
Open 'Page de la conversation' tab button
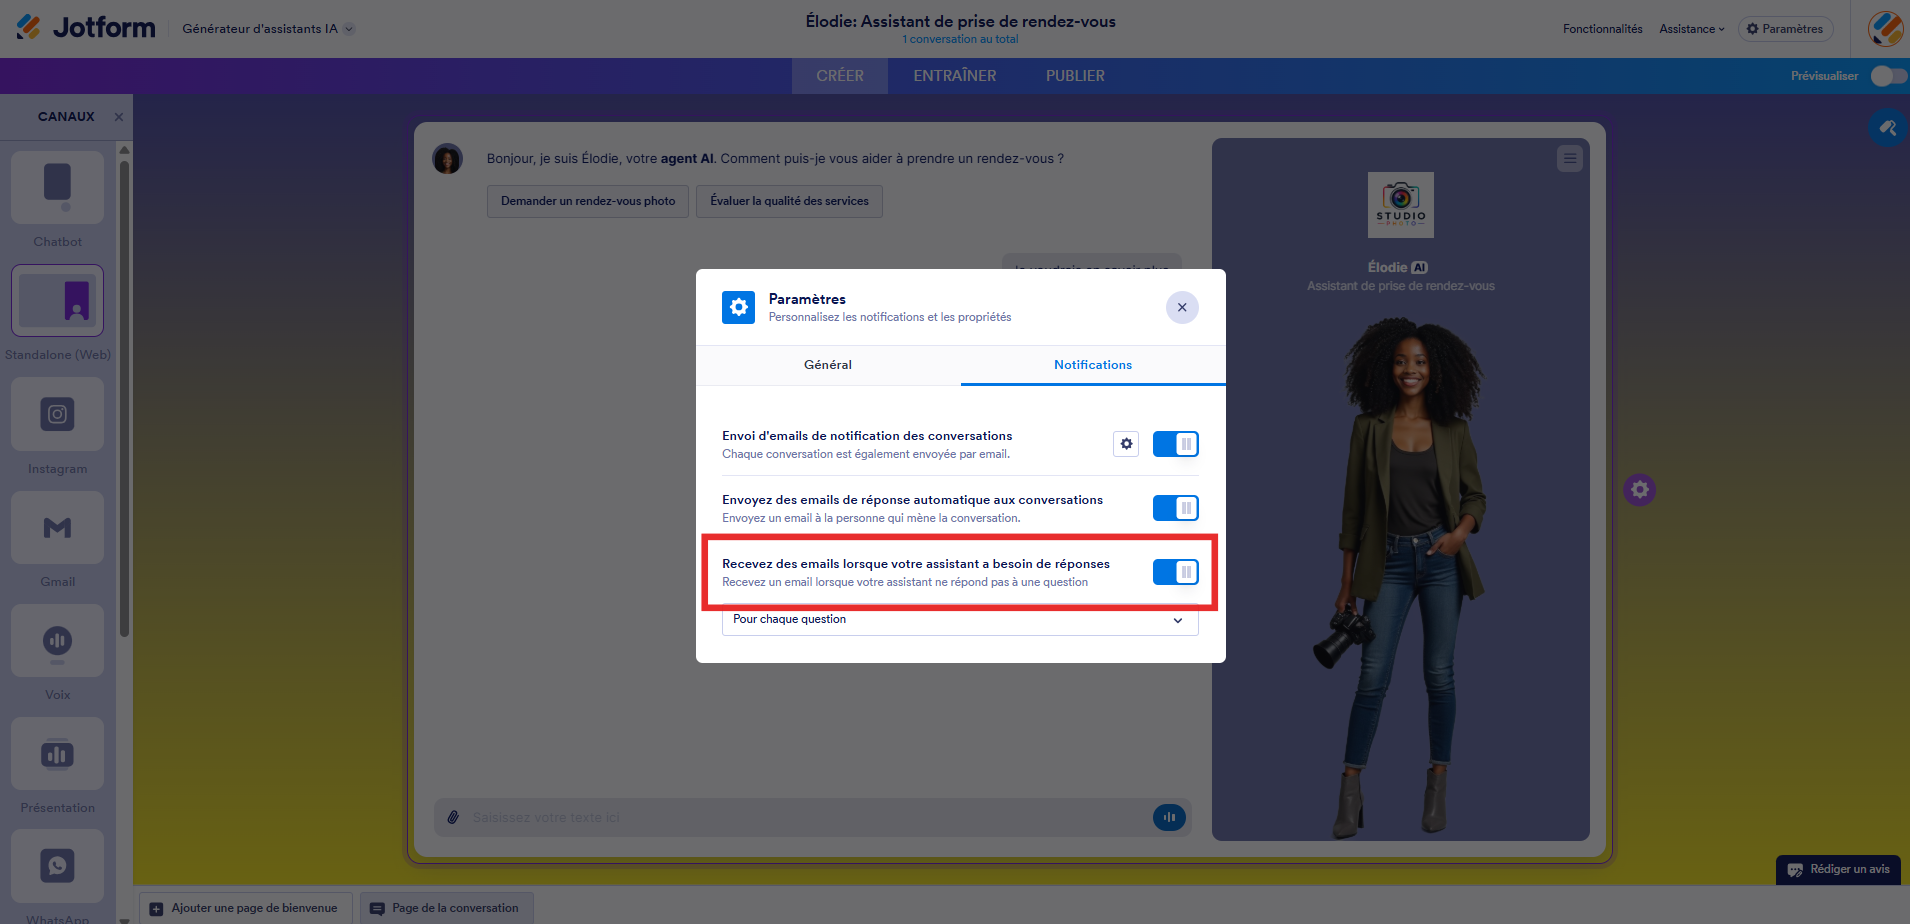pos(446,908)
